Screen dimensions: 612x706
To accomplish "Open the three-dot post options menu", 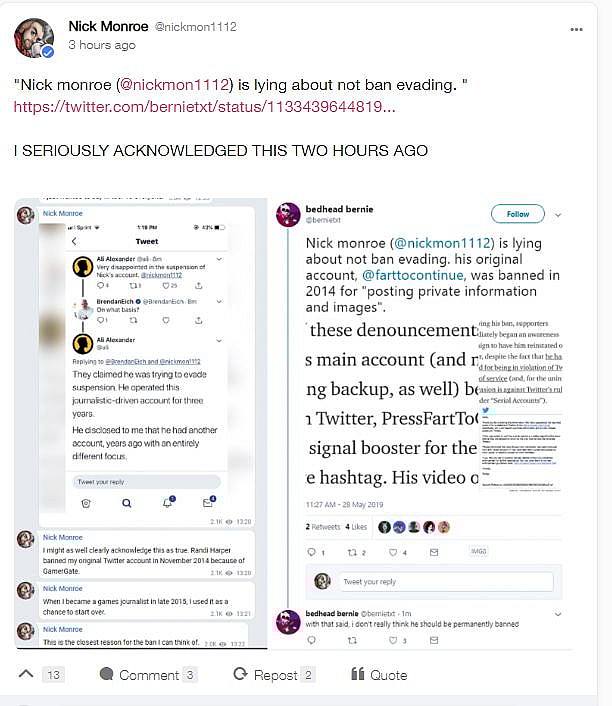I will (x=576, y=29).
